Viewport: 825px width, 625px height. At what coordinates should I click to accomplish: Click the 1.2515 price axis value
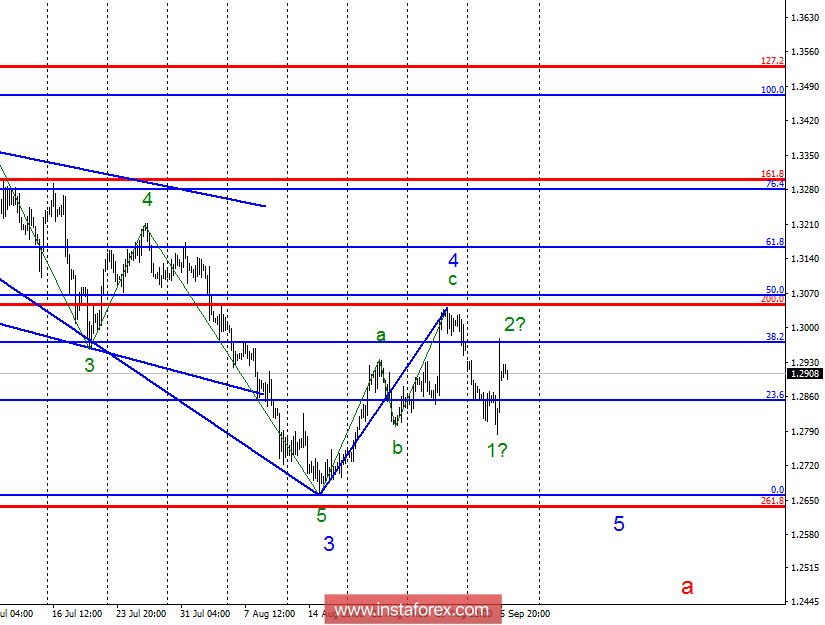click(x=805, y=568)
